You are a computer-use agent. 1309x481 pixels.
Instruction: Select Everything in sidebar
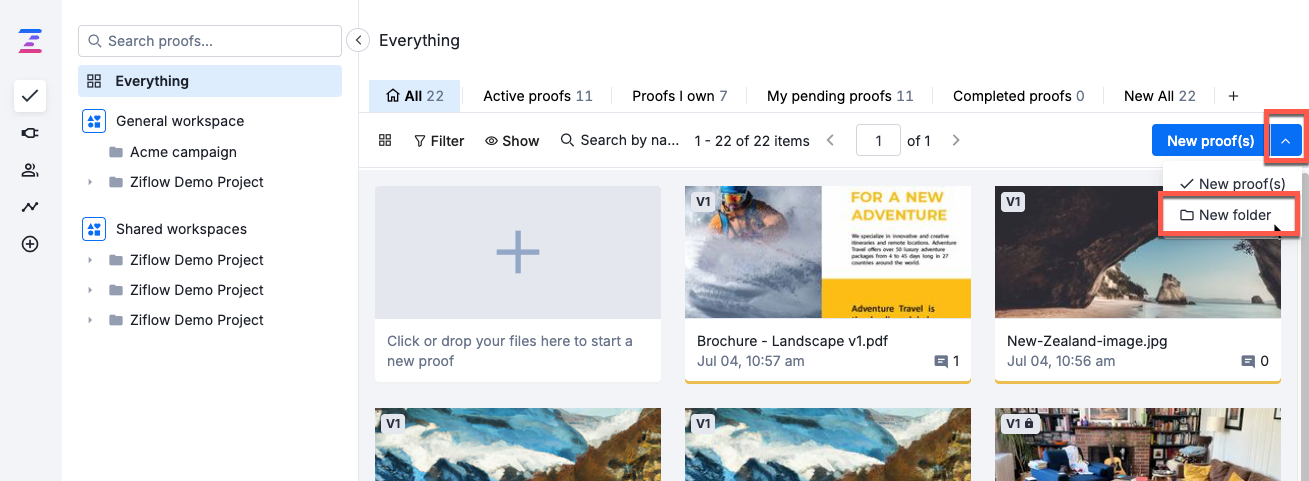pyautogui.click(x=210, y=81)
